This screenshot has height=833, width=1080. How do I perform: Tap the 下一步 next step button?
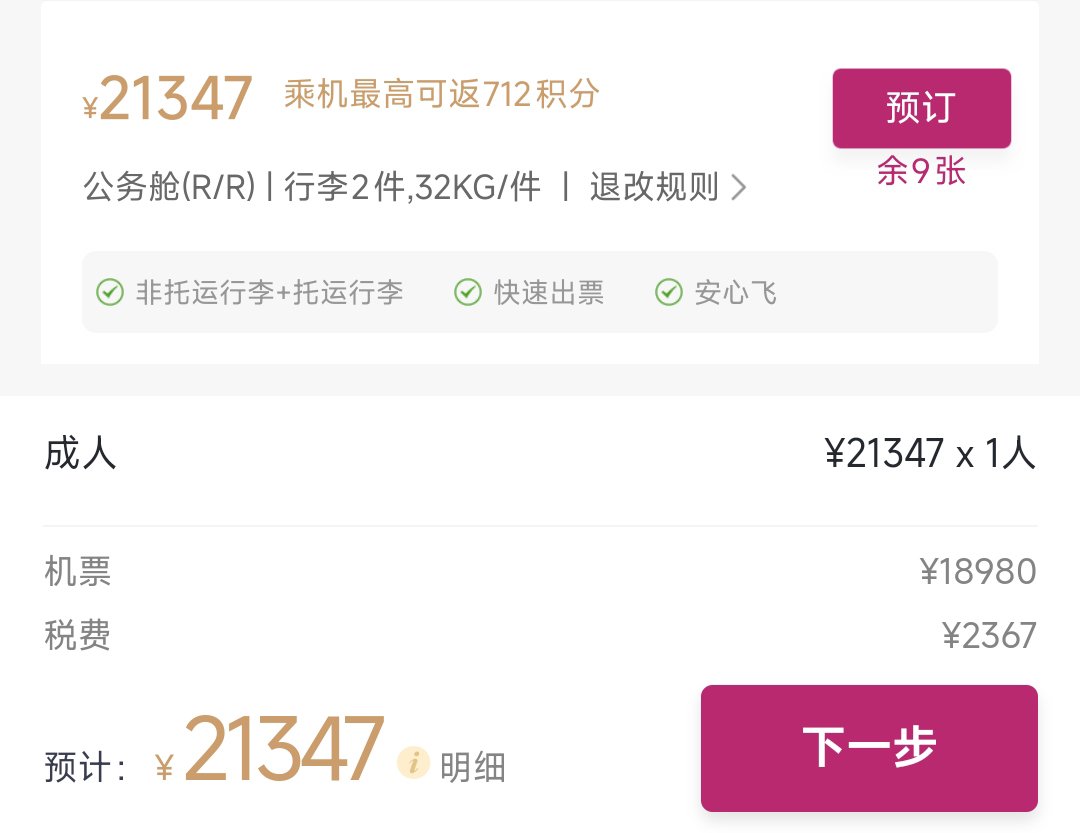pyautogui.click(x=869, y=748)
